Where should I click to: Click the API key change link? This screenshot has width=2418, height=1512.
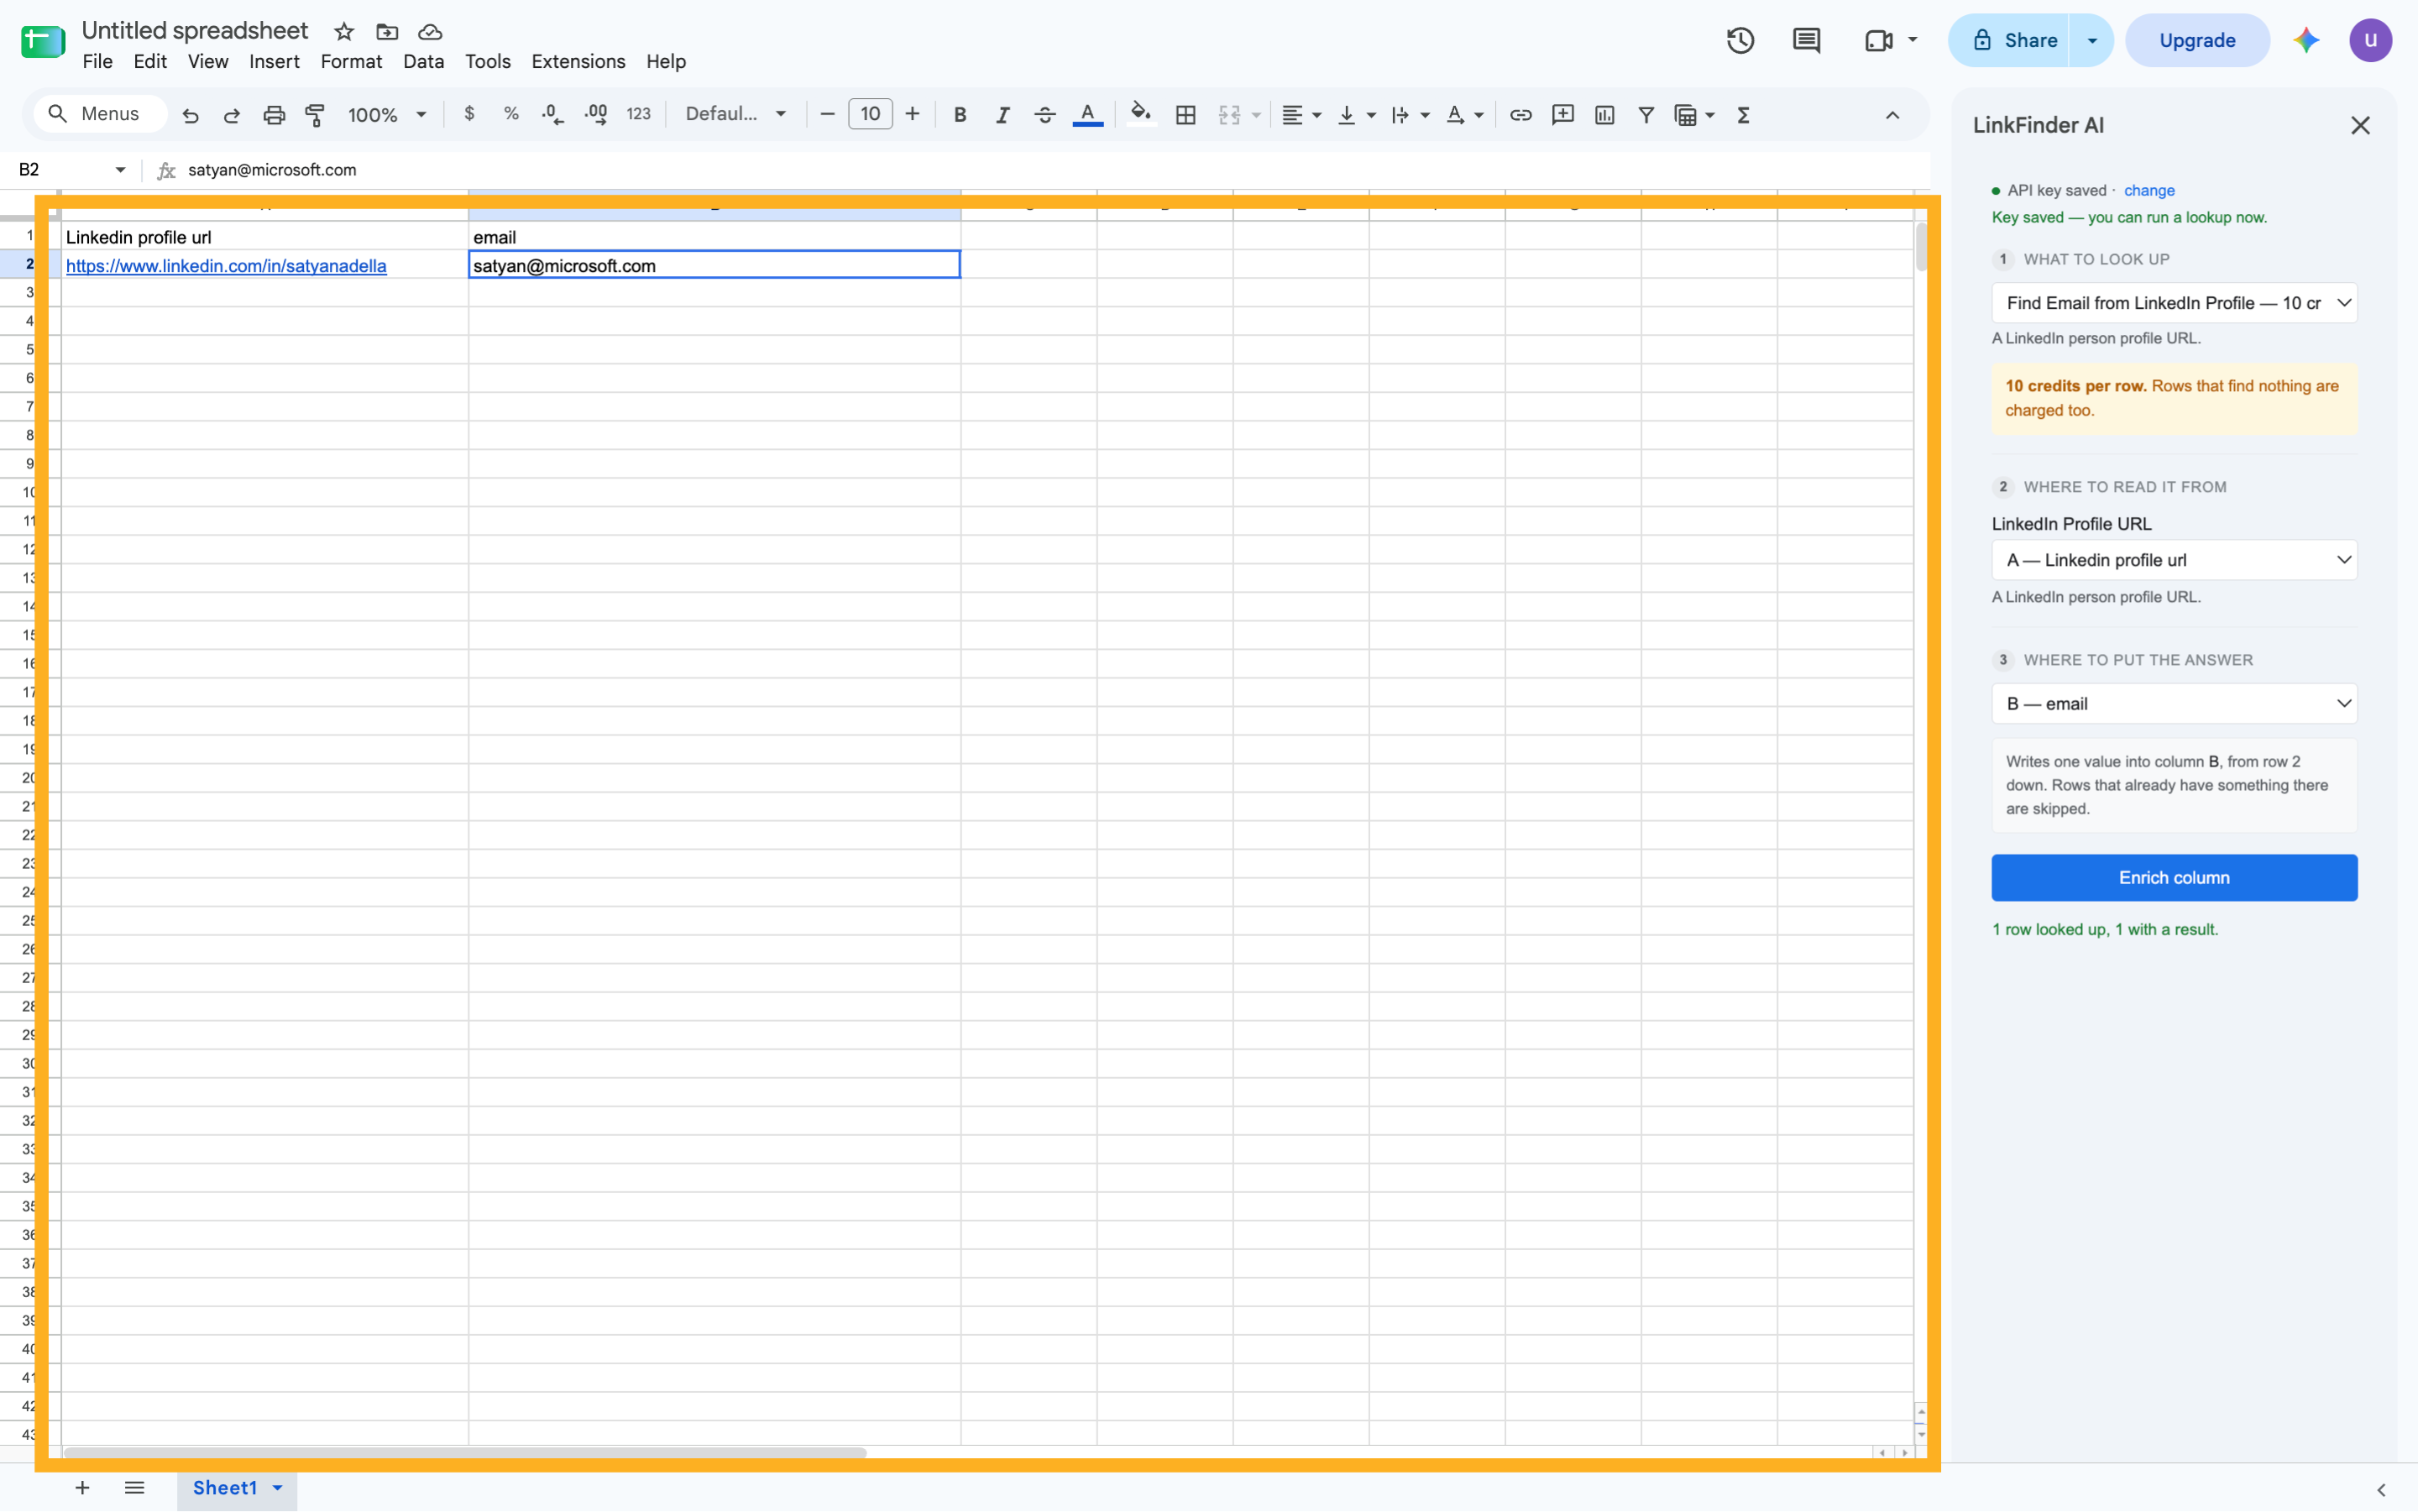(x=2148, y=190)
